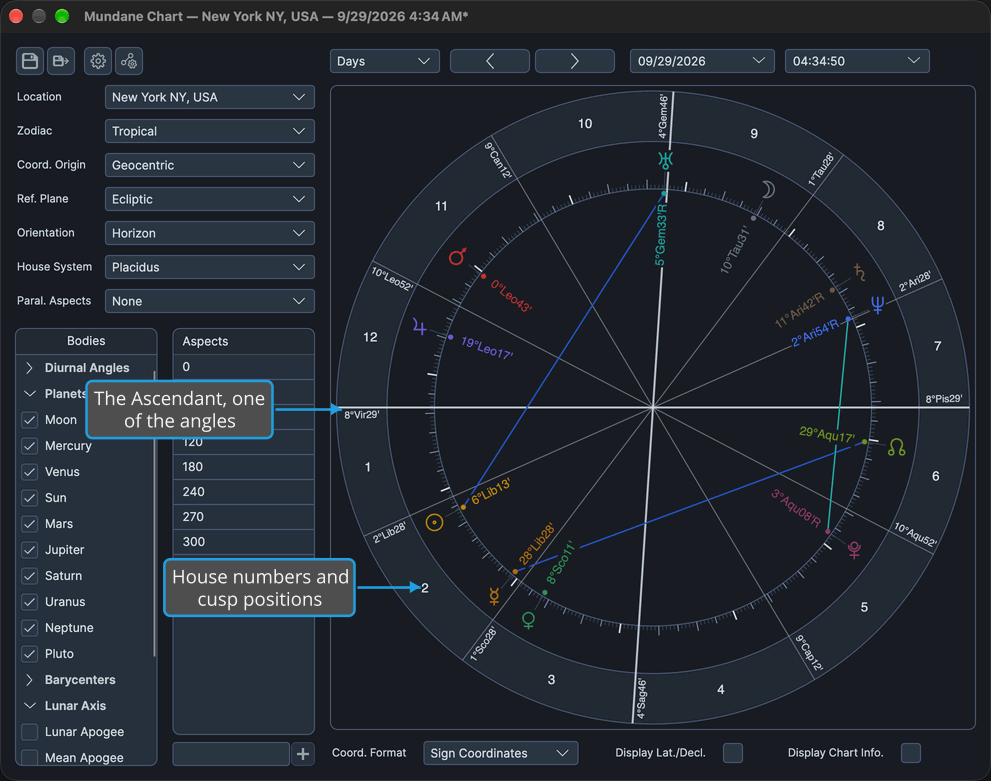The width and height of the screenshot is (991, 781).
Task: Open the Orientation Horizon dropdown
Action: click(210, 234)
